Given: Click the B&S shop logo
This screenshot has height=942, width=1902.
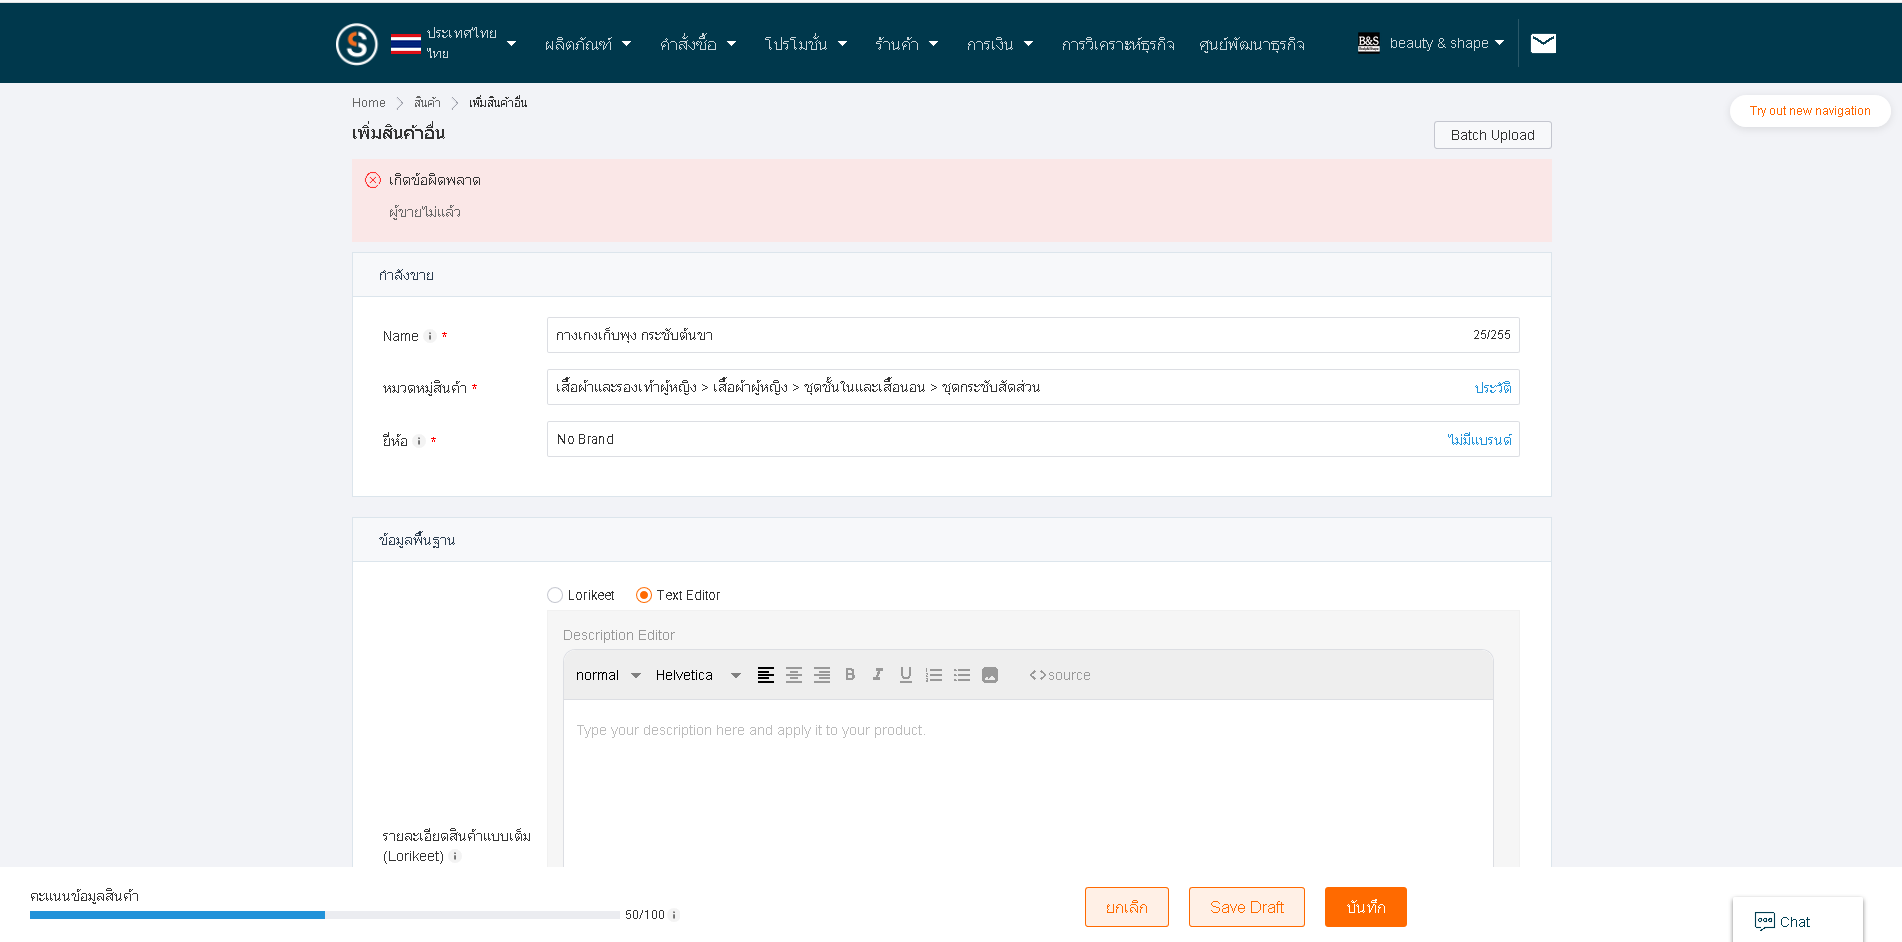Looking at the screenshot, I should pyautogui.click(x=1369, y=43).
